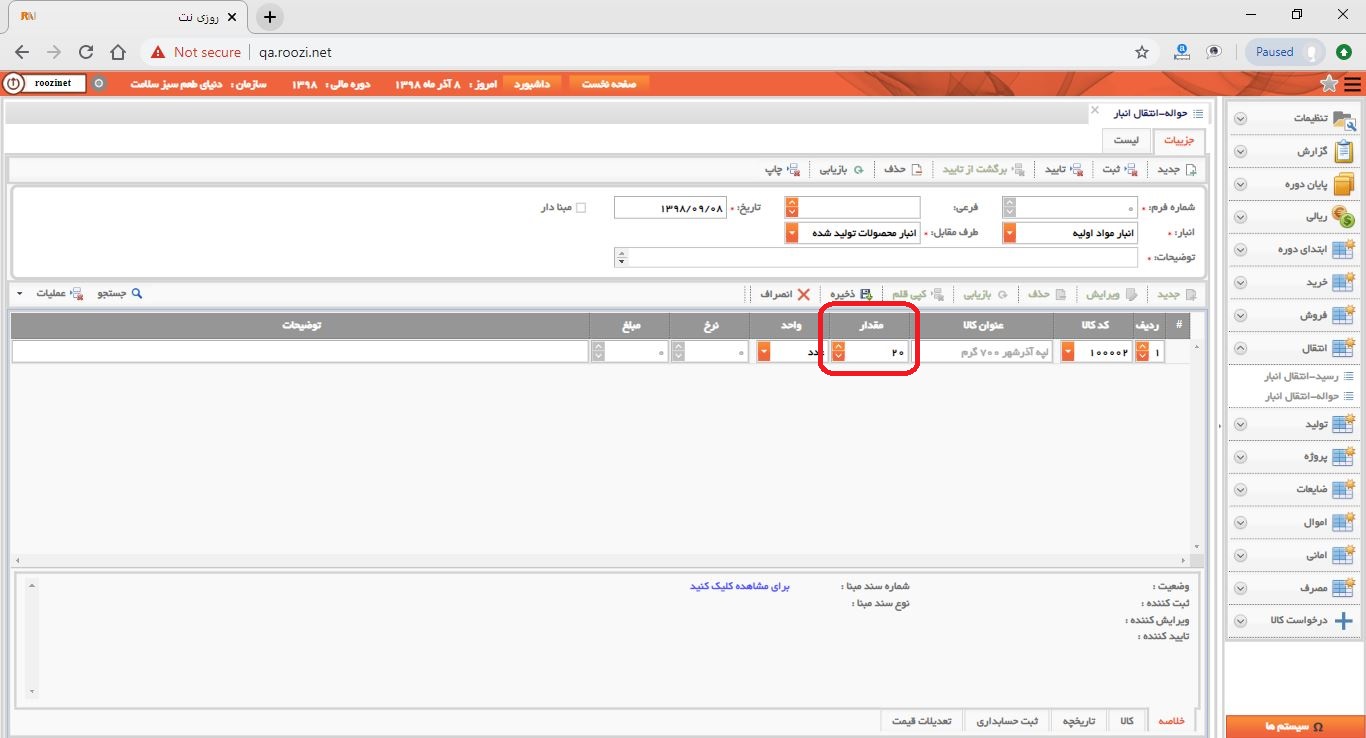Toggle the مبنا دار checkbox
This screenshot has height=738, width=1366.
pos(582,208)
